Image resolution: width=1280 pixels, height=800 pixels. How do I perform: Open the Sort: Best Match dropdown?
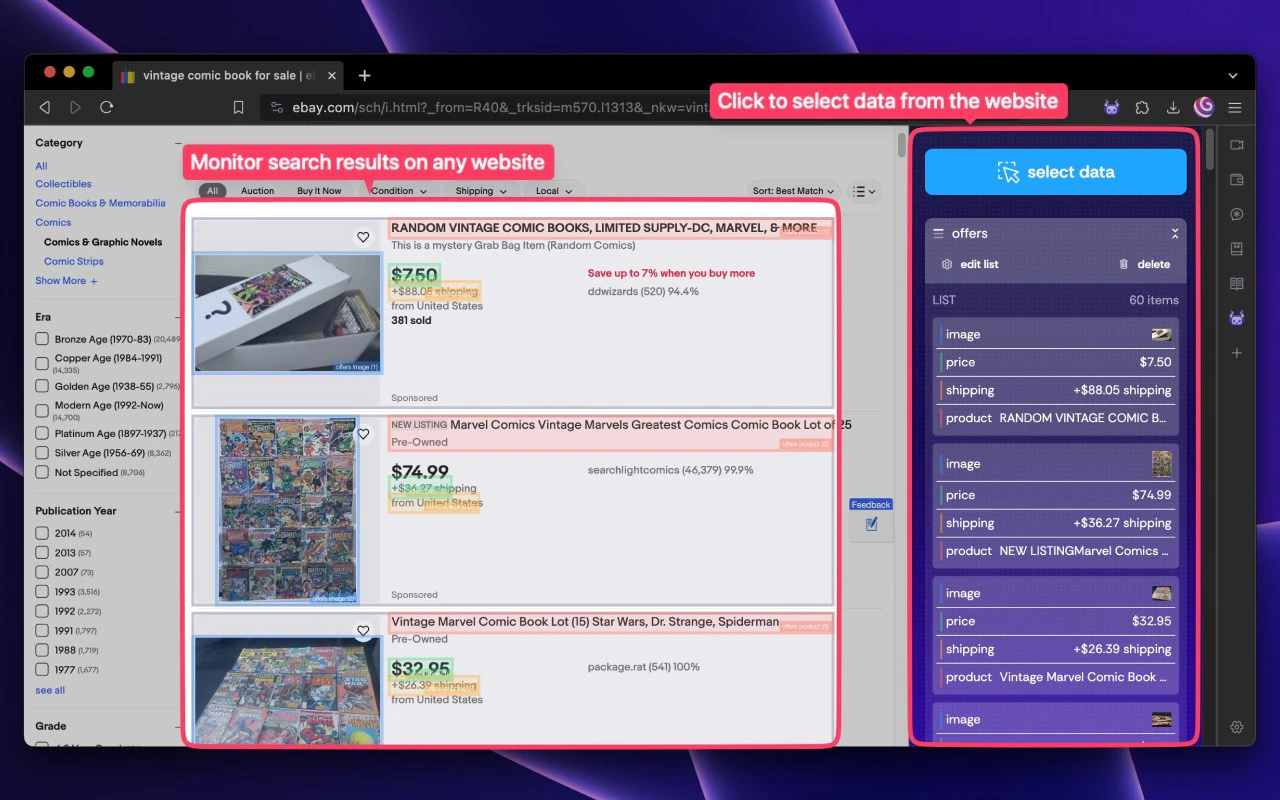[795, 191]
